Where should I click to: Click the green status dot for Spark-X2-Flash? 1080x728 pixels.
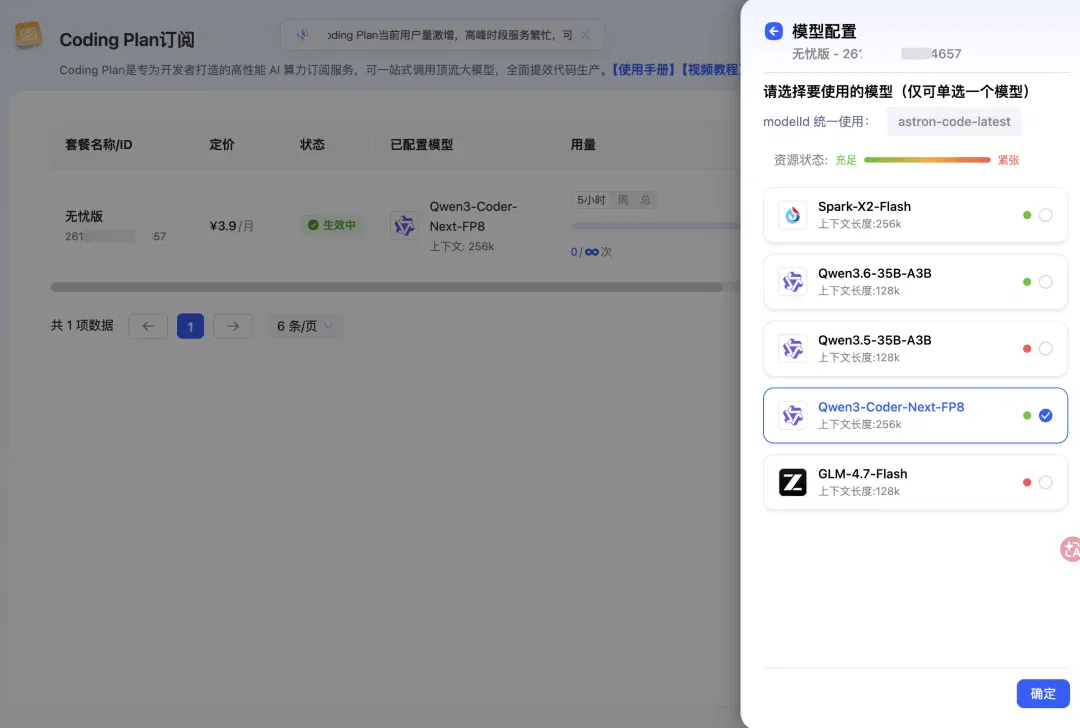(x=1027, y=215)
